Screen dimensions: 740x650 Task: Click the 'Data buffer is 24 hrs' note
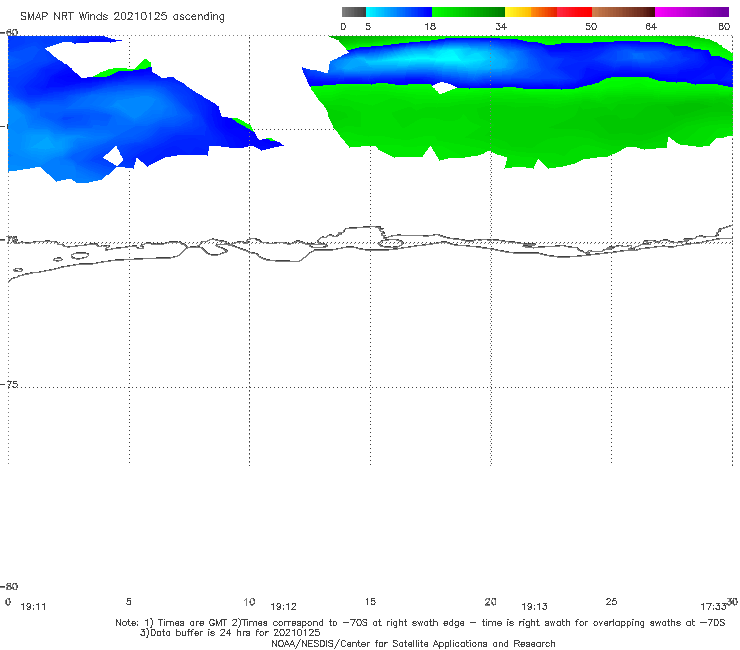coord(230,633)
